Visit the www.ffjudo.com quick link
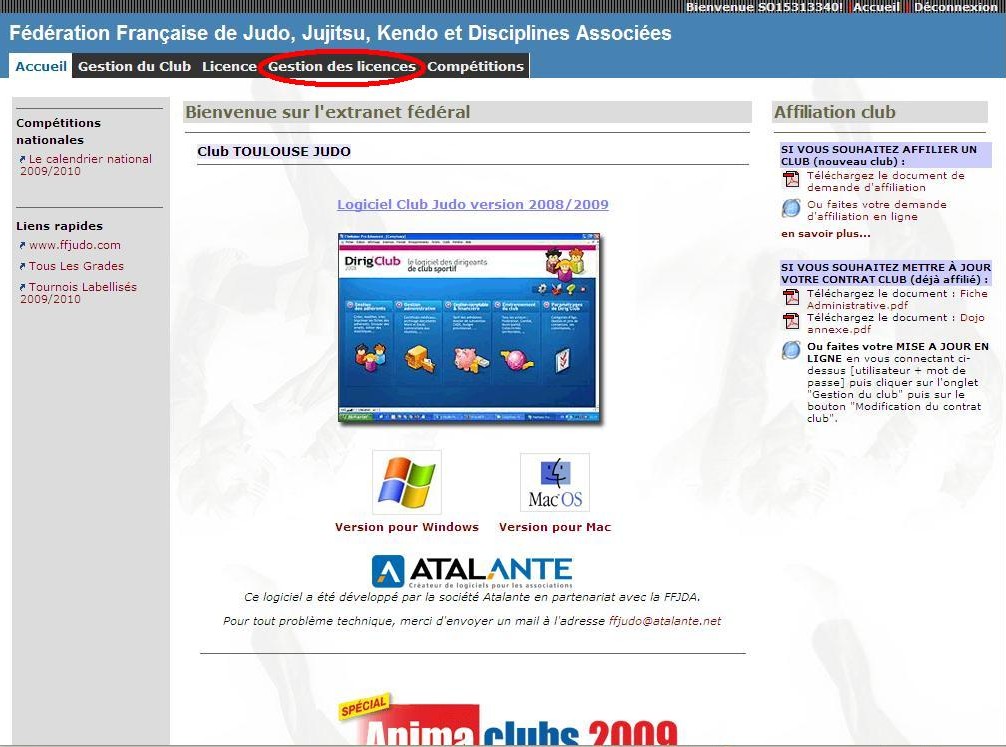Image resolution: width=1006 pixels, height=747 pixels. point(74,245)
